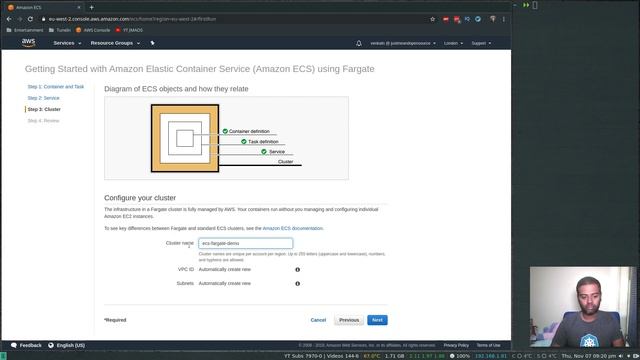
Task: Click the Feedback button in footer
Action: [x=27, y=345]
